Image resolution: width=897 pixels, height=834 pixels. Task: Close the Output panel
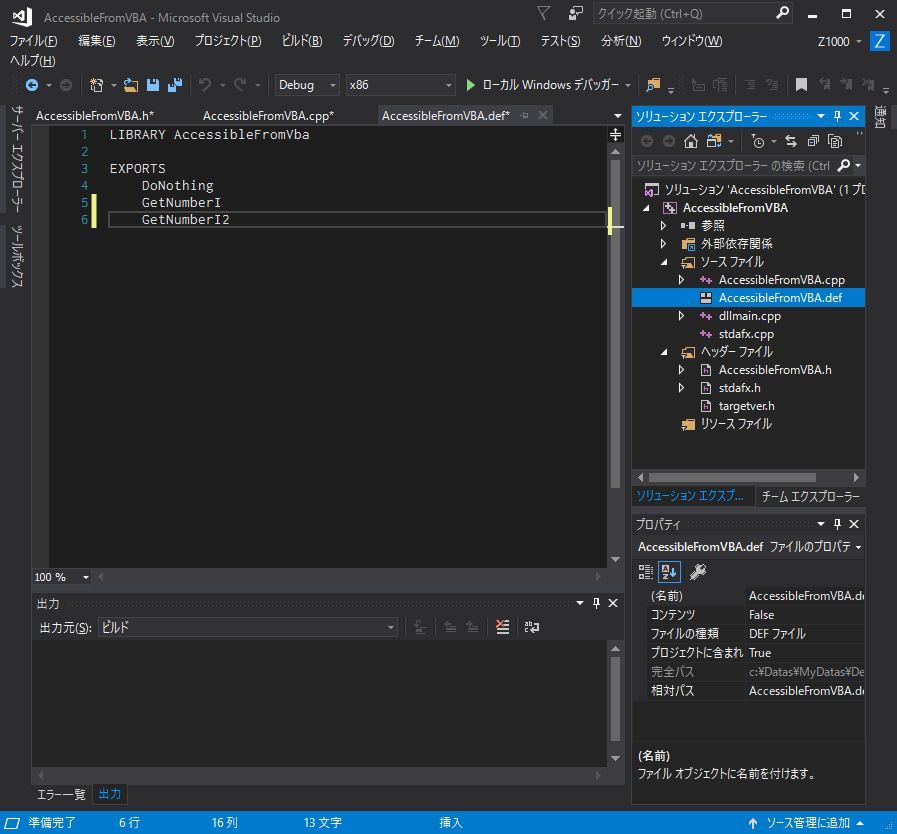point(613,603)
